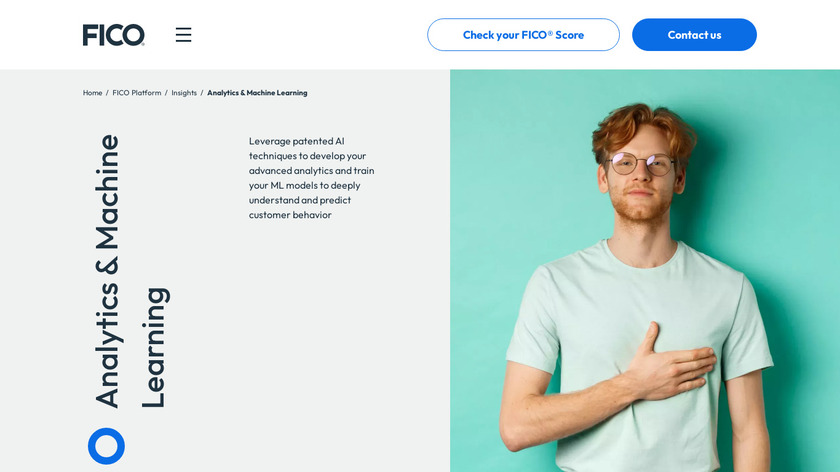Select the Insights breadcrumb link
840x472 pixels.
184,93
